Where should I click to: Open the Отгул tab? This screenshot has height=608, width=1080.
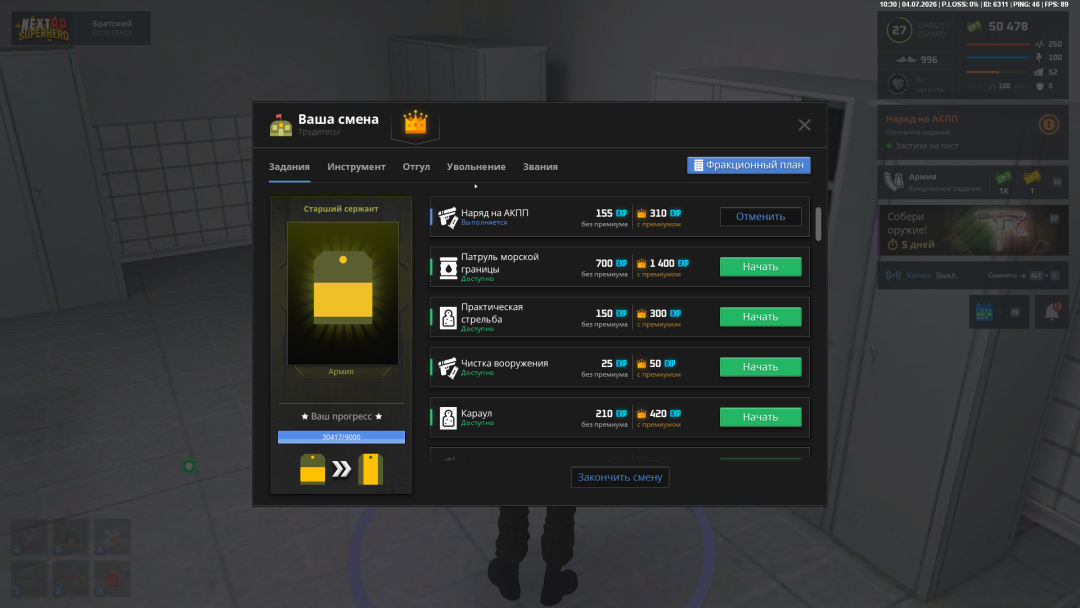pos(416,167)
